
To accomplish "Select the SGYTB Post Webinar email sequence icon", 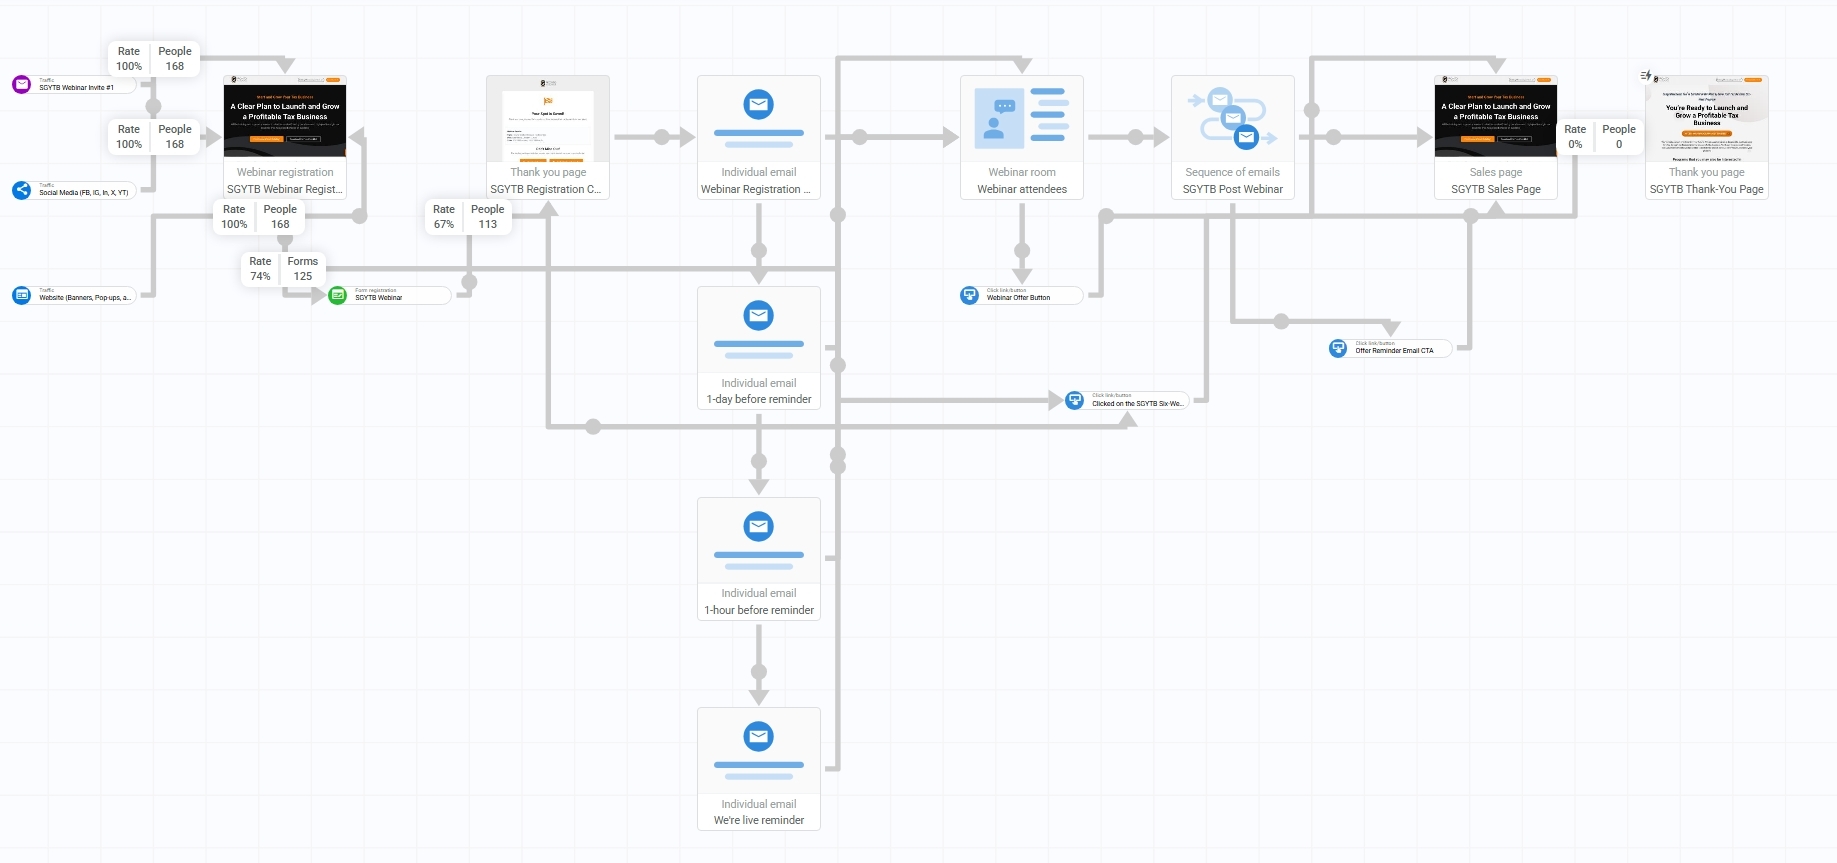I will click(x=1232, y=119).
